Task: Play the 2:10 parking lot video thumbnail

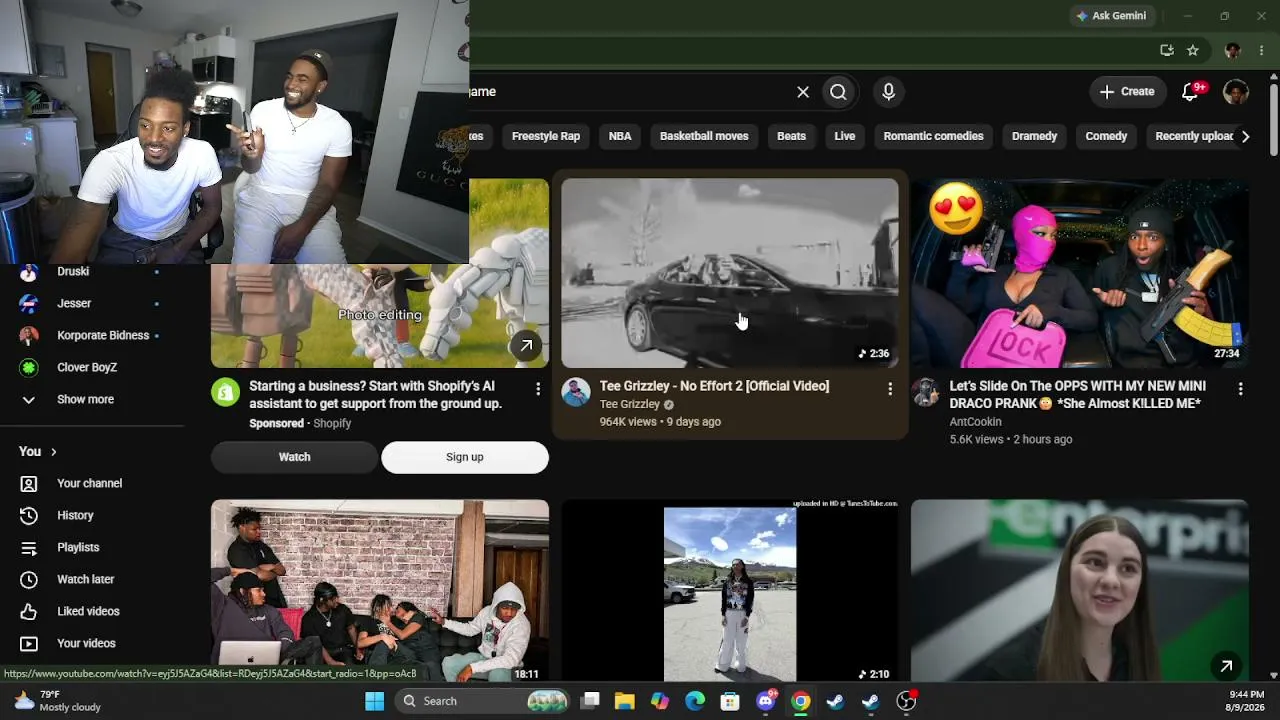Action: 729,592
